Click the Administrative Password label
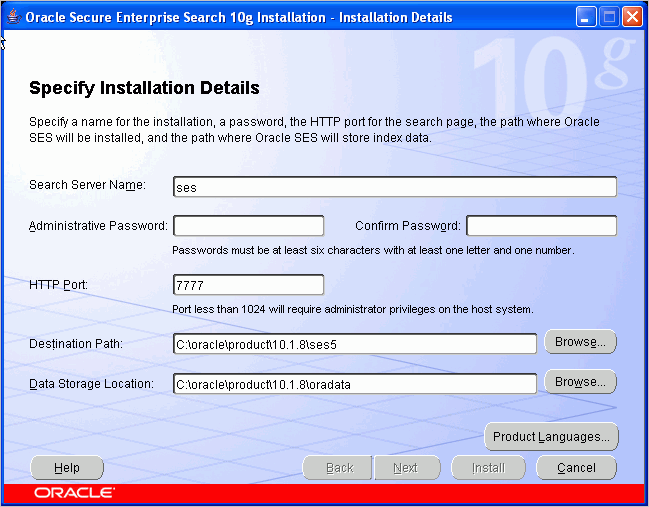Viewport: 649px width, 507px height. pyautogui.click(x=98, y=226)
